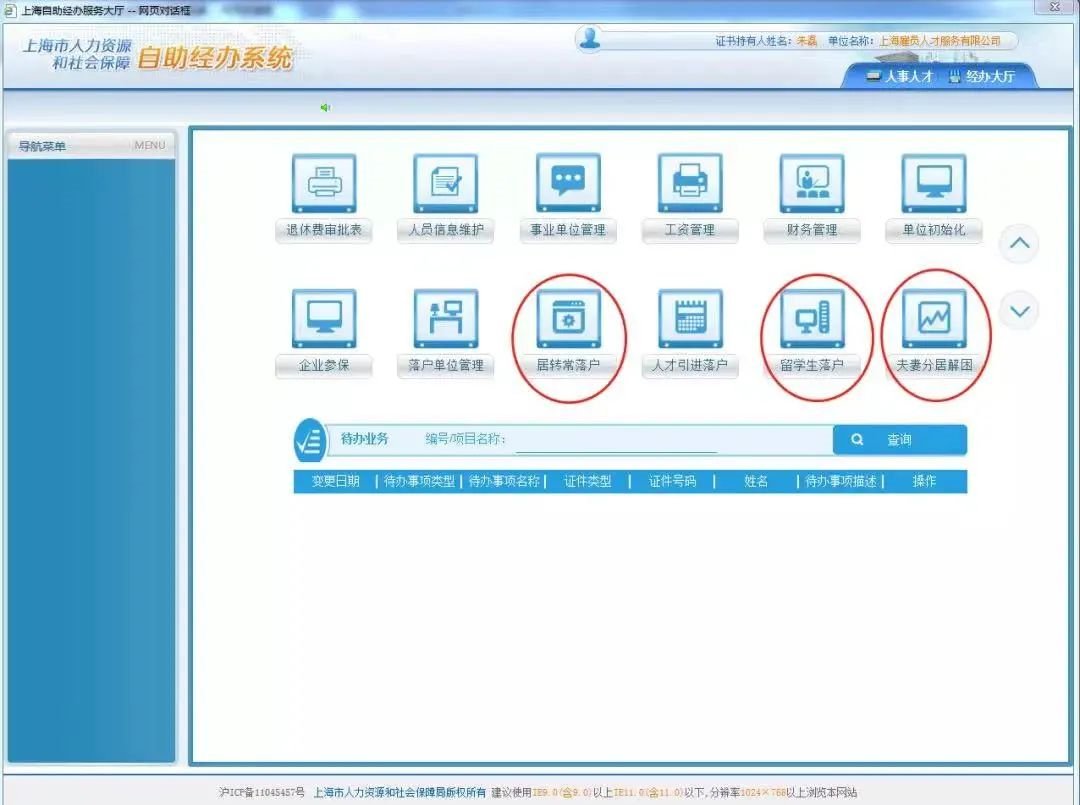Open 人才引进落户 calendar icon

tap(690, 320)
